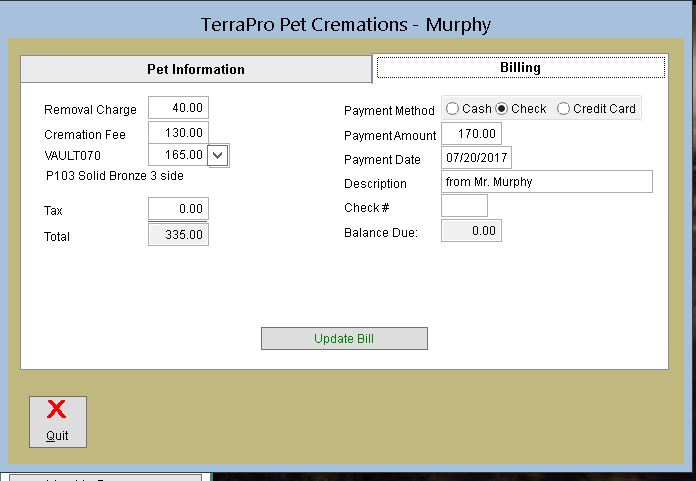Image resolution: width=696 pixels, height=481 pixels.
Task: Click the Payment Method label
Action: point(389,110)
